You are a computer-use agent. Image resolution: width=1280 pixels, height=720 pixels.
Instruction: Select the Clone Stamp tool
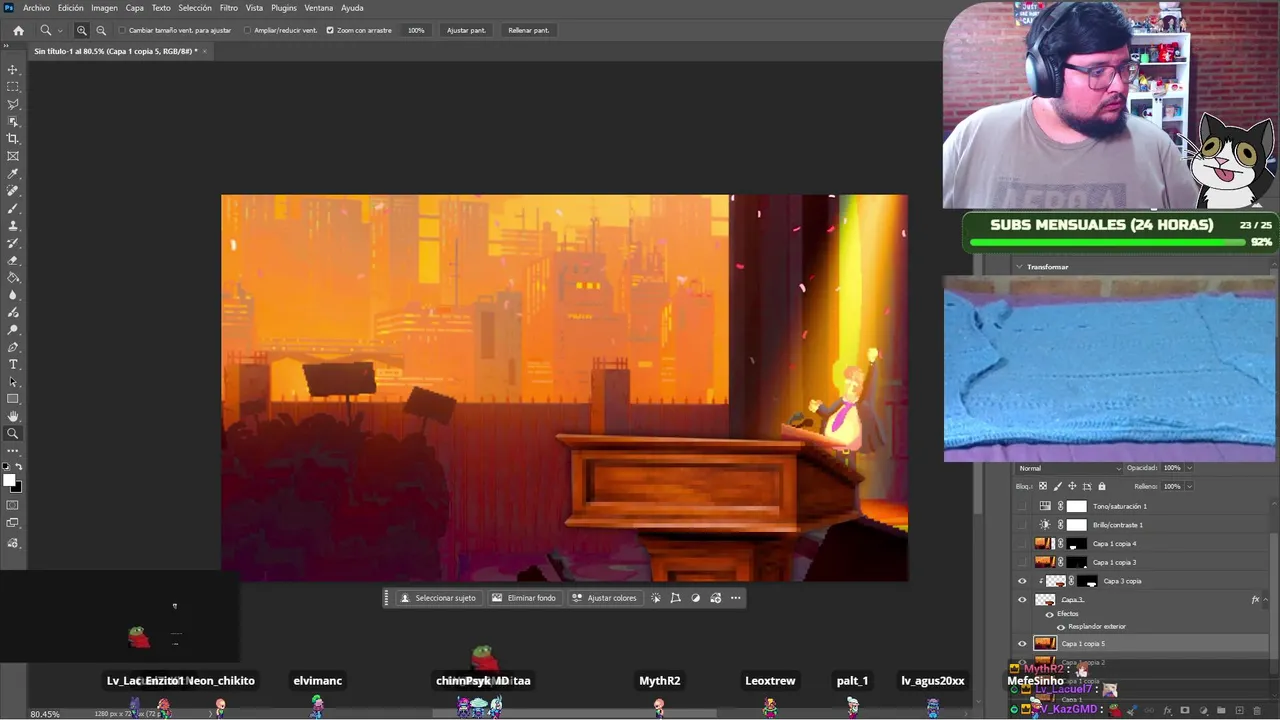(x=13, y=226)
